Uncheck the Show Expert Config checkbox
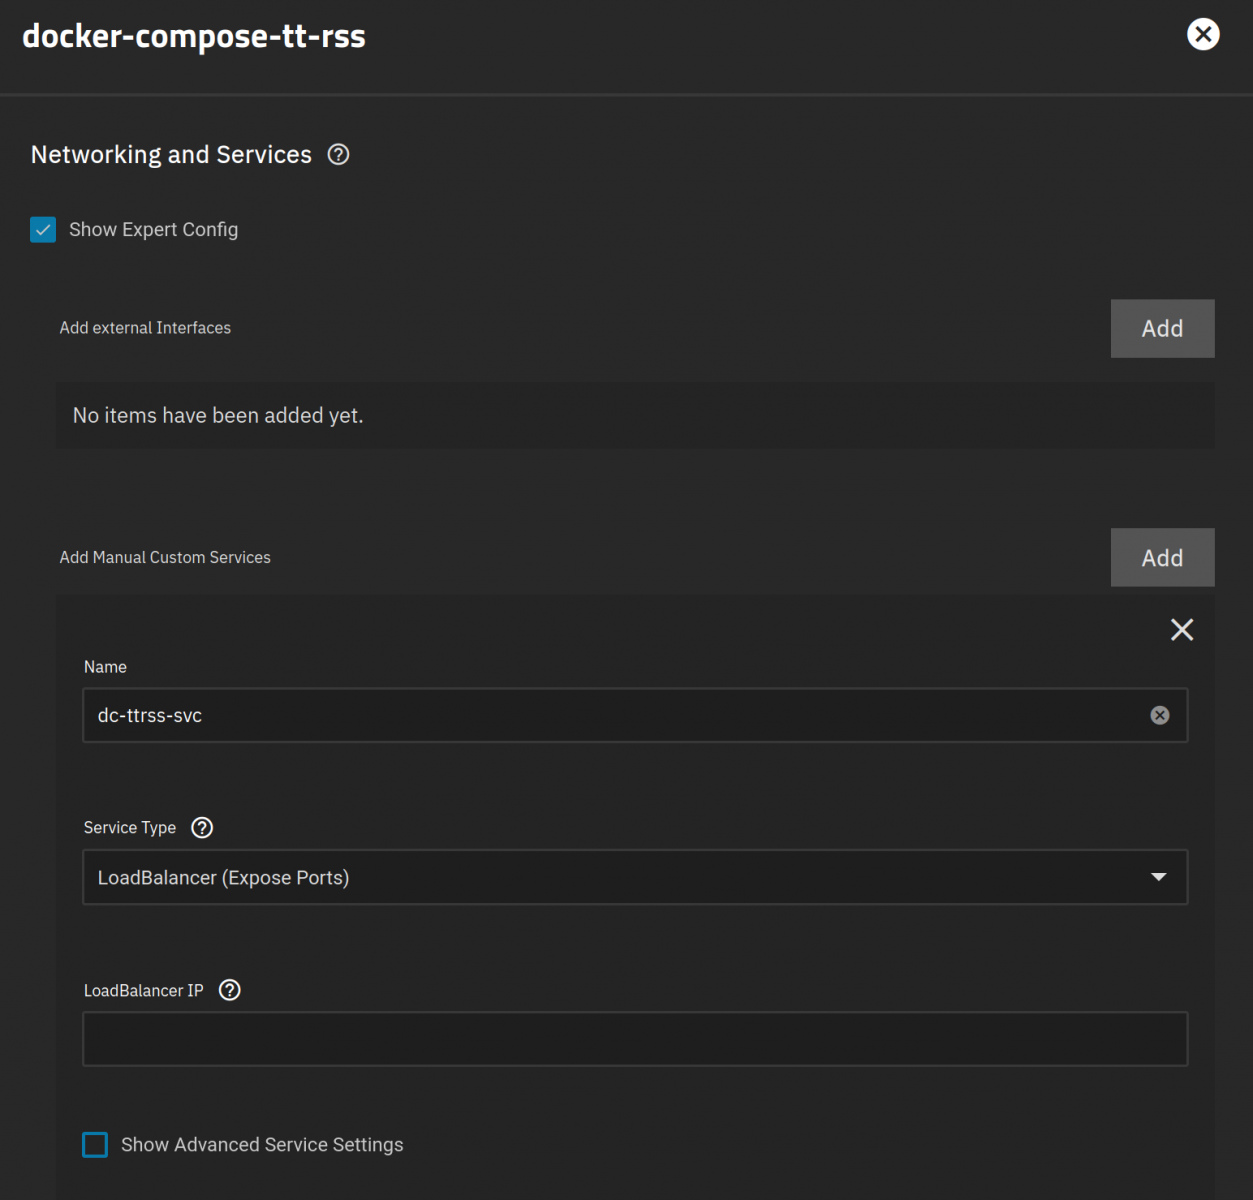The height and width of the screenshot is (1200, 1253). pos(43,230)
